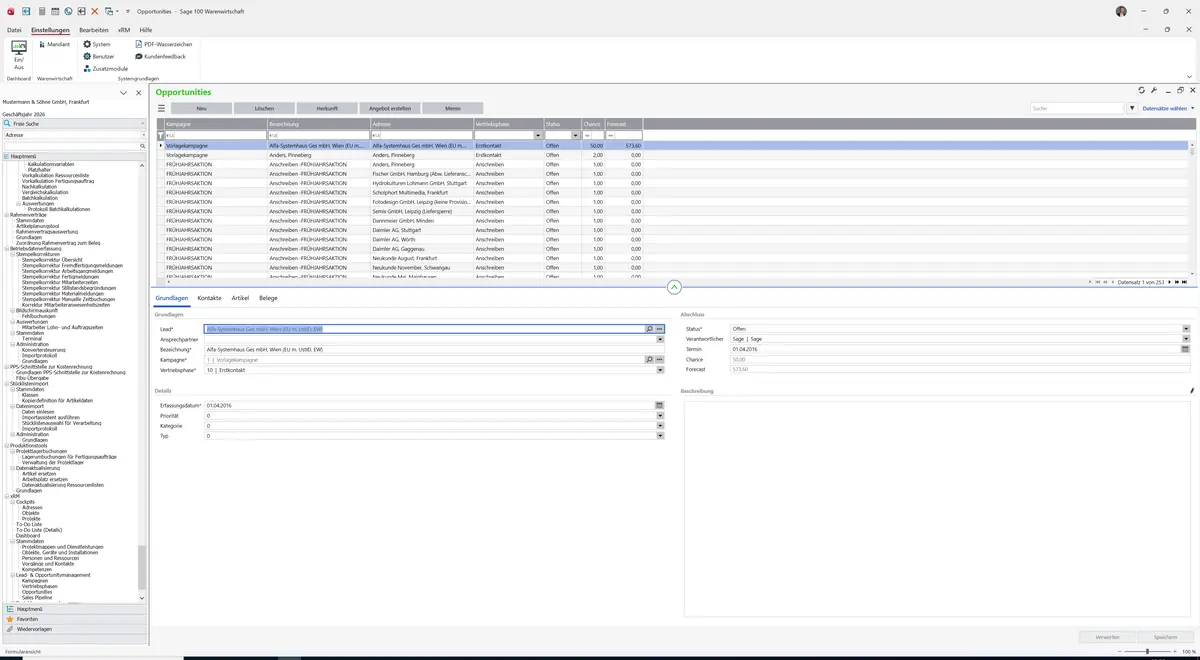1200x660 pixels.
Task: Switch to the Einstellungen ribbon tab
Action: (50, 30)
